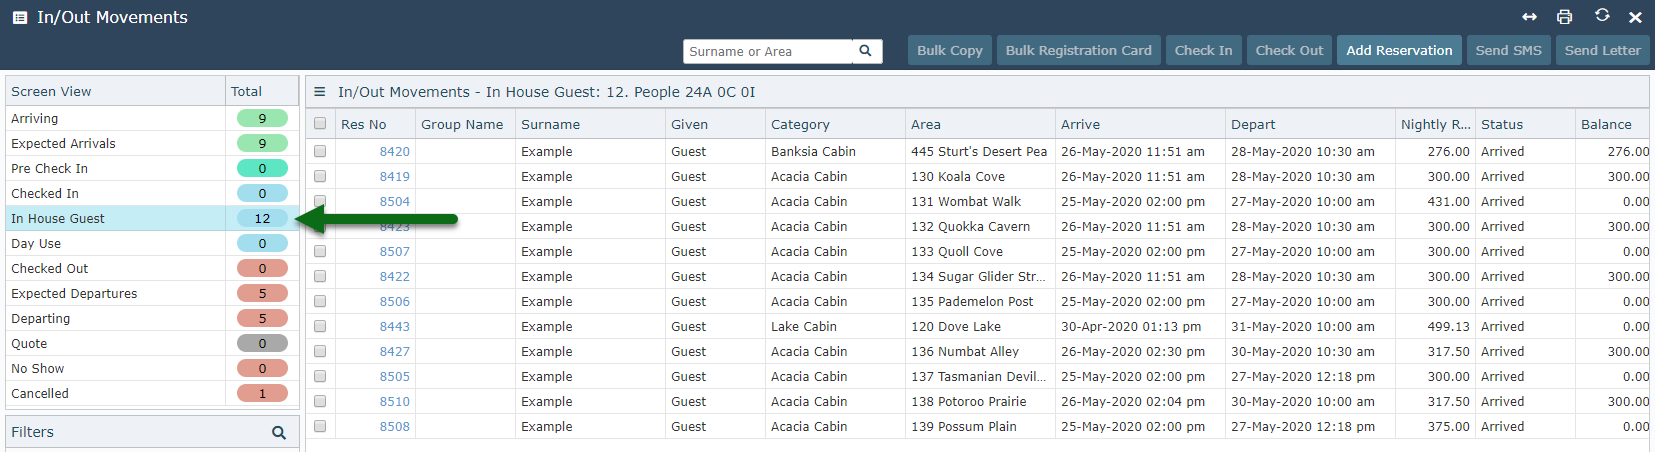Toggle the select-all checkbox in grid header
This screenshot has width=1655, height=452.
[320, 124]
